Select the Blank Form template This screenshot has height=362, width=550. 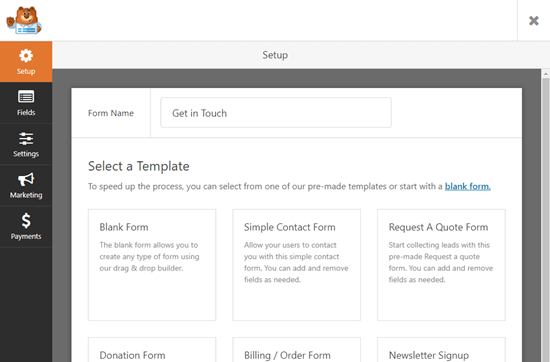point(152,265)
